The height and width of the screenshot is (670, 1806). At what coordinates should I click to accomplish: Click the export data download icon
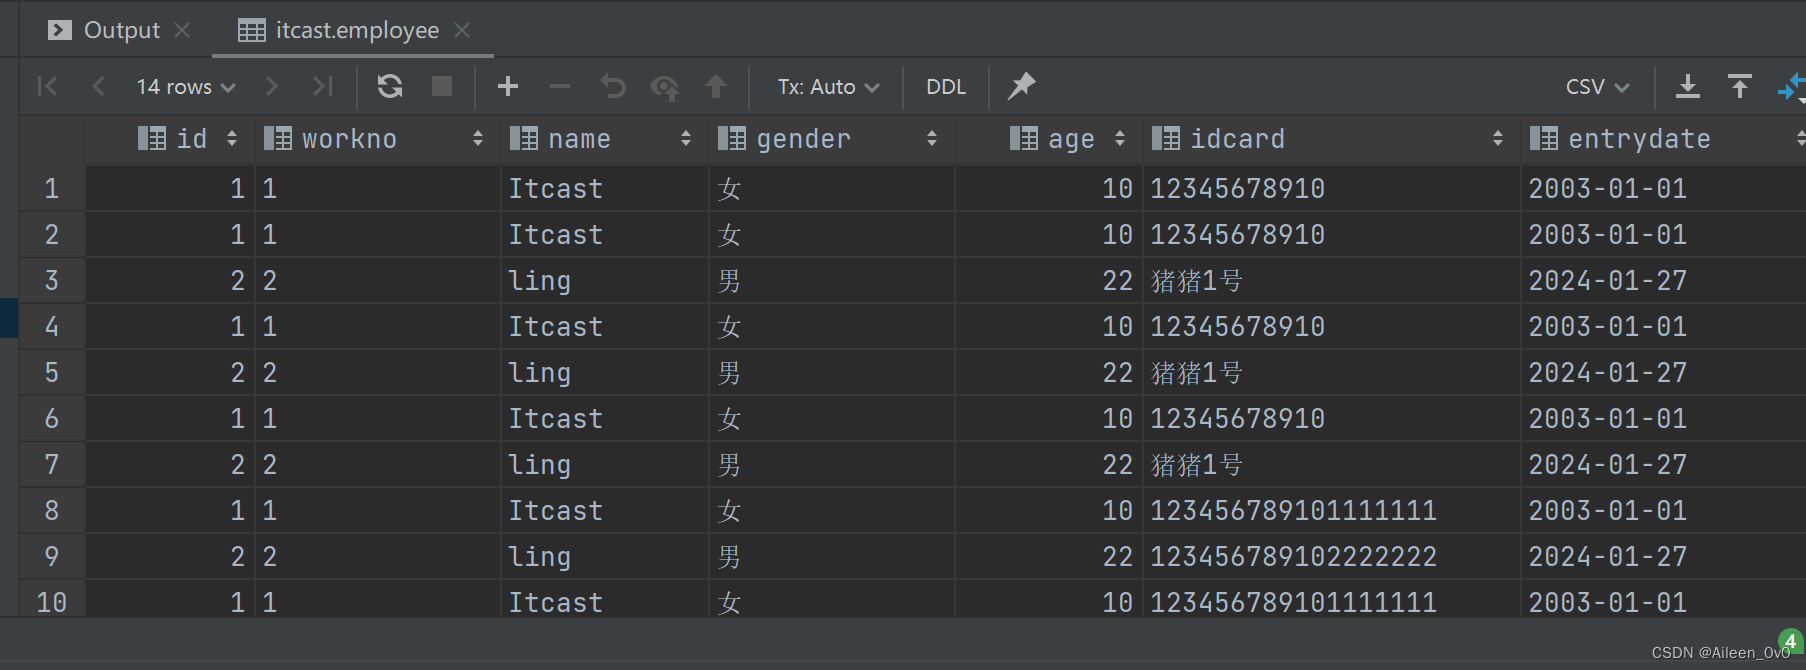pyautogui.click(x=1688, y=87)
